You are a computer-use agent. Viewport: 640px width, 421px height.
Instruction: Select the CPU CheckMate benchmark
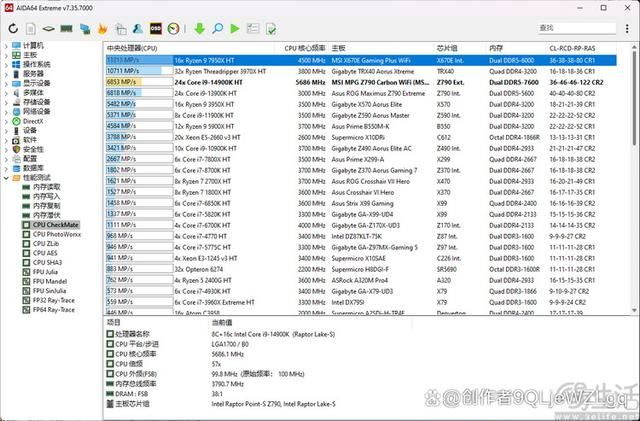click(x=55, y=225)
